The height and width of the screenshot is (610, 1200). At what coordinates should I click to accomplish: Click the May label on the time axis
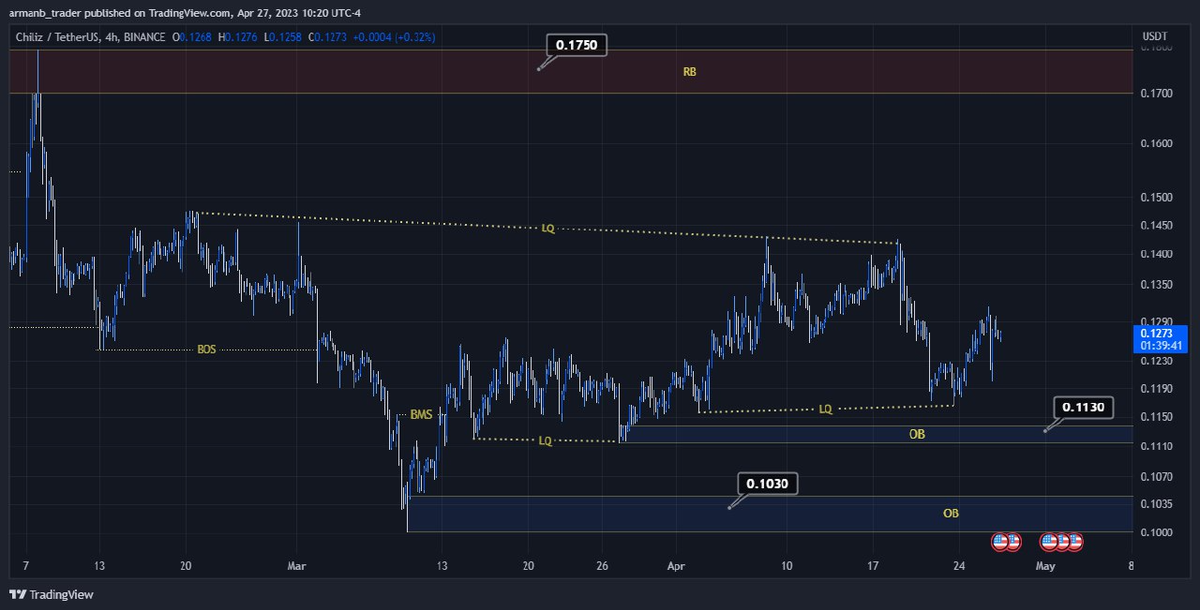tap(1045, 565)
